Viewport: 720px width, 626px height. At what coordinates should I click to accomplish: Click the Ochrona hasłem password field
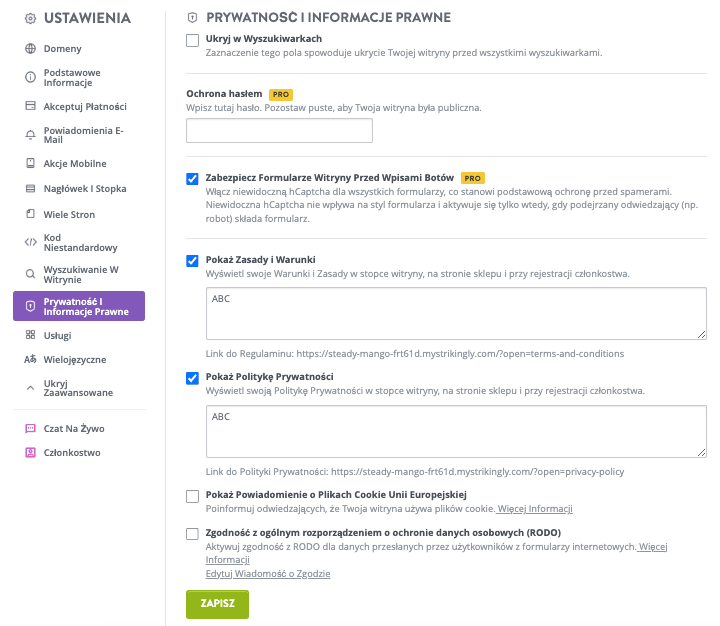coord(279,131)
